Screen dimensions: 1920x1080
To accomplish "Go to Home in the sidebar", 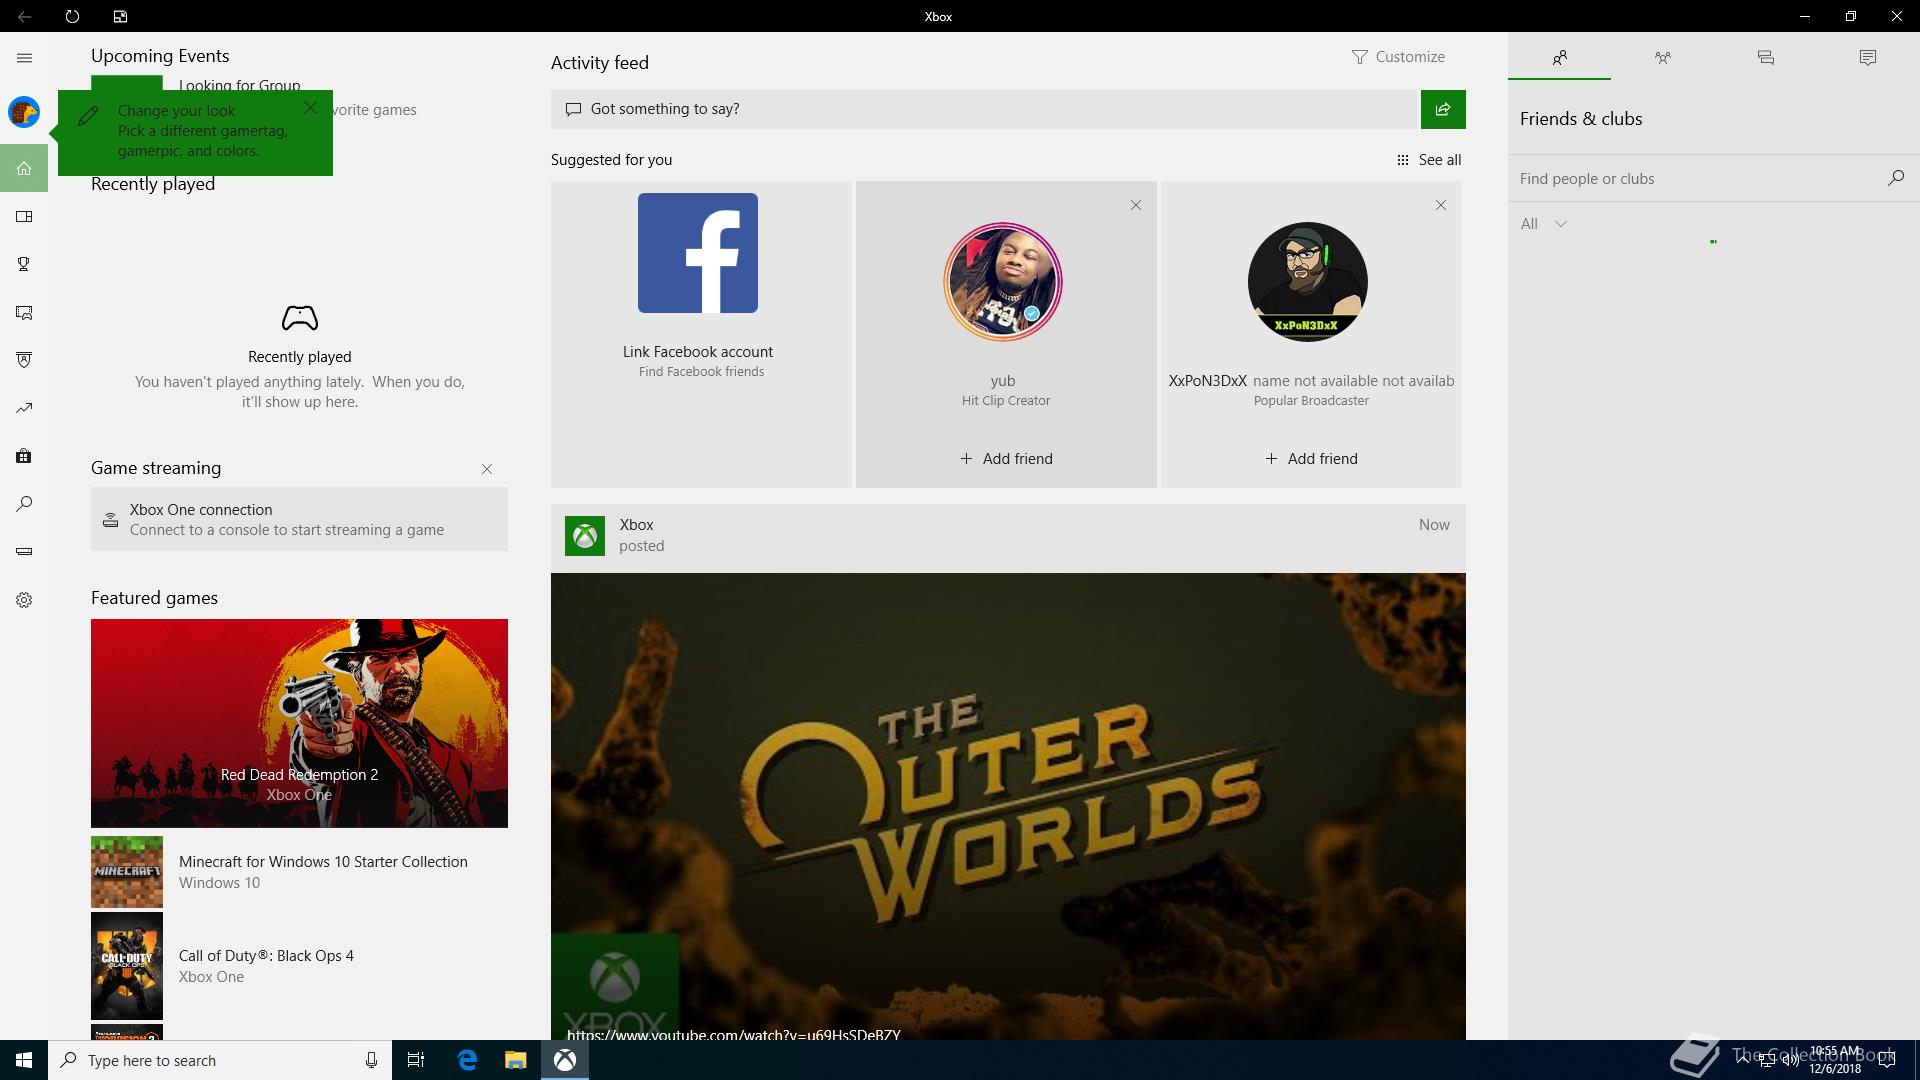I will click(x=24, y=168).
